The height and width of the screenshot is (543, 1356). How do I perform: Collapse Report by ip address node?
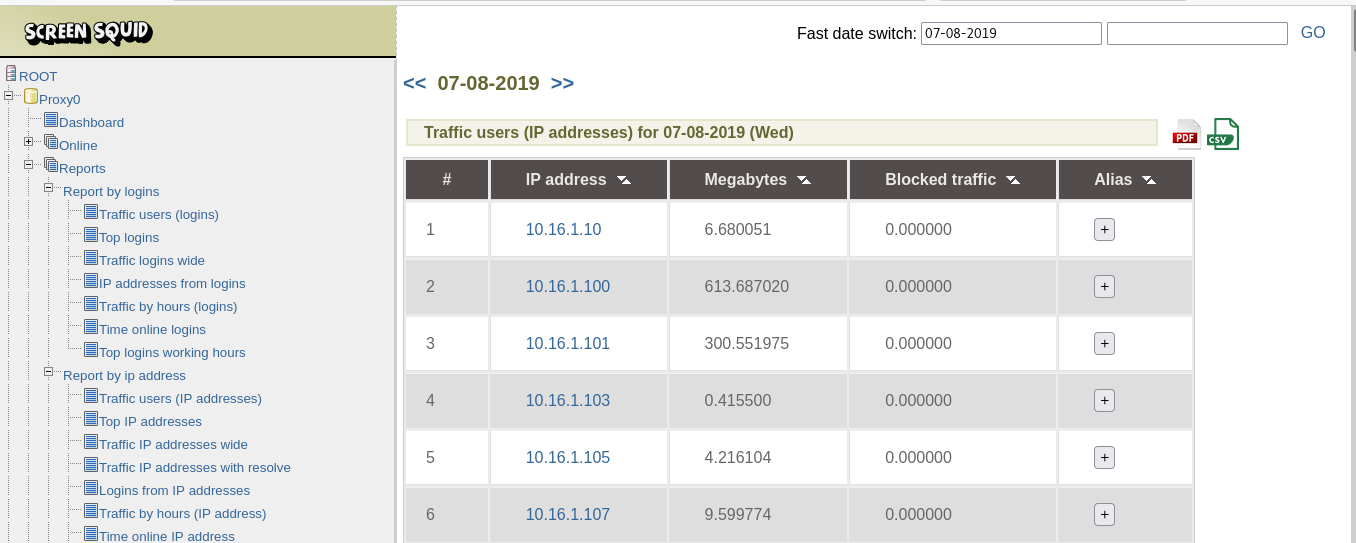tap(48, 372)
